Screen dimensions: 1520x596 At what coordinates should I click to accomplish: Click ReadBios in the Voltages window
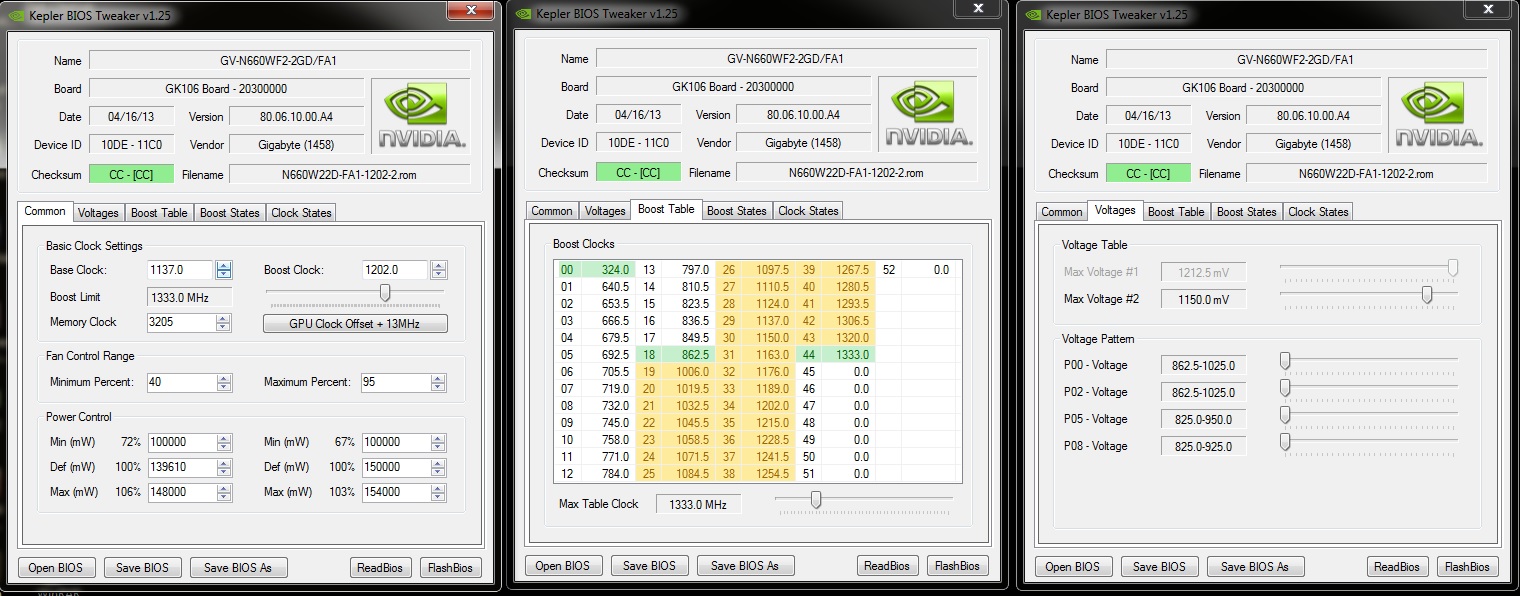click(1396, 567)
